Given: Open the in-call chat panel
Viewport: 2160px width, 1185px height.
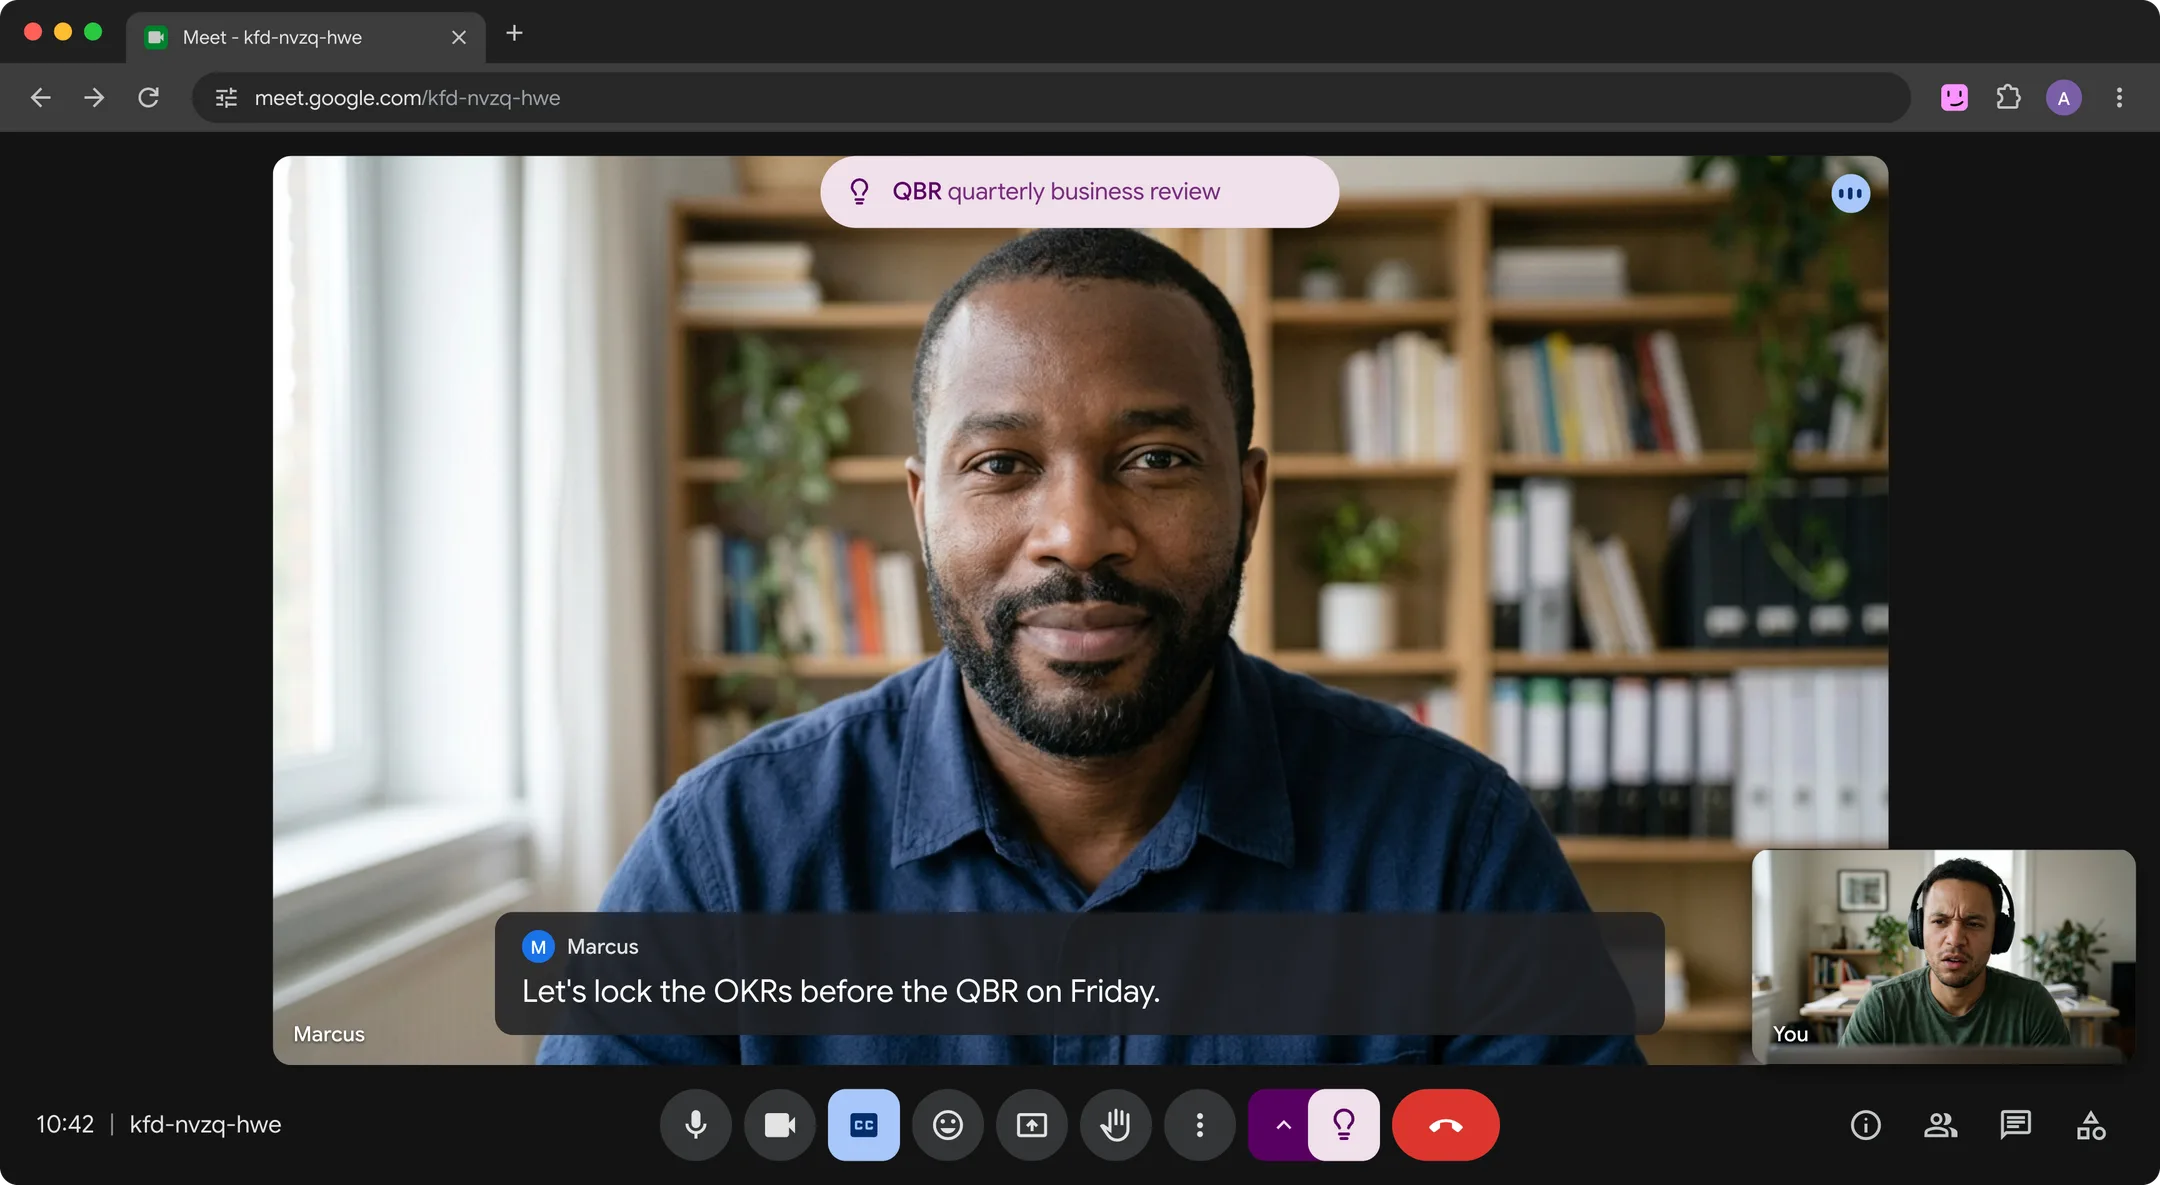Looking at the screenshot, I should (2016, 1125).
